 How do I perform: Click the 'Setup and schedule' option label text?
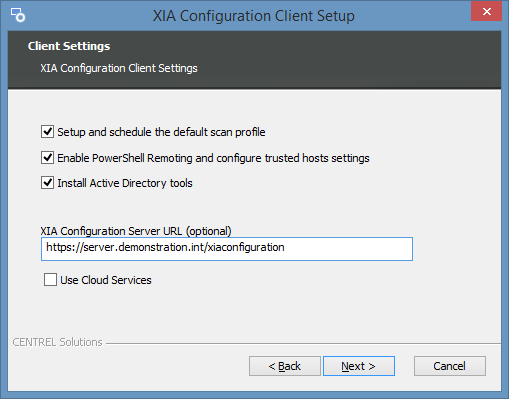[x=161, y=132]
